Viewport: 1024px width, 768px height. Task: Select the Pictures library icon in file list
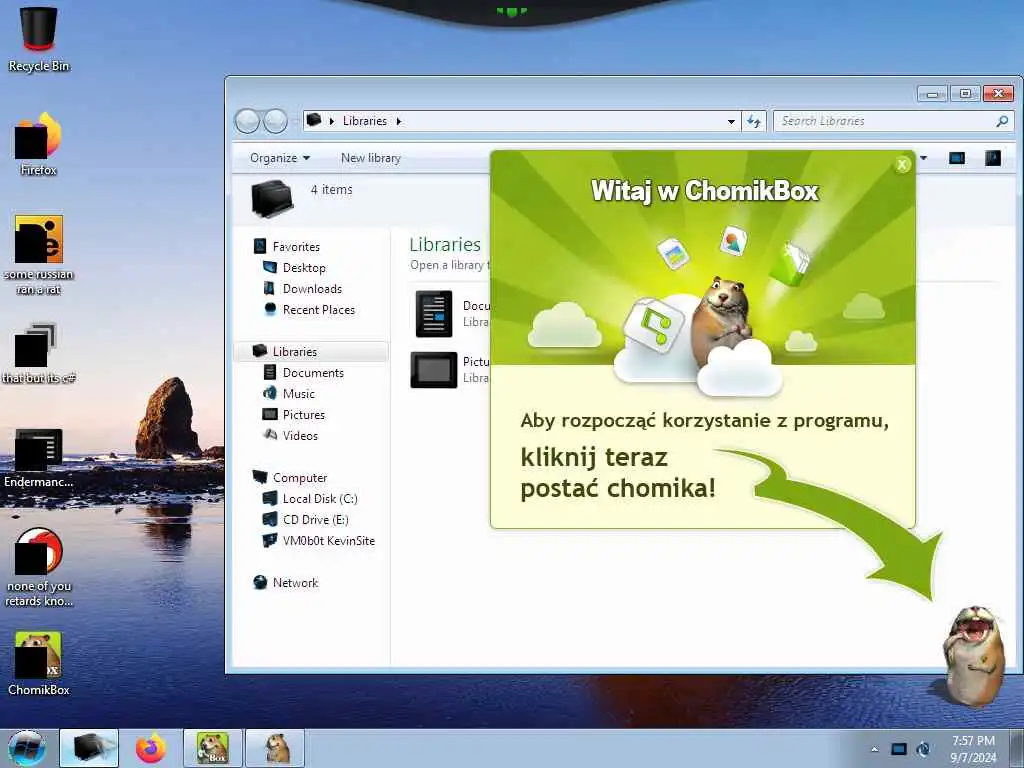(x=434, y=370)
